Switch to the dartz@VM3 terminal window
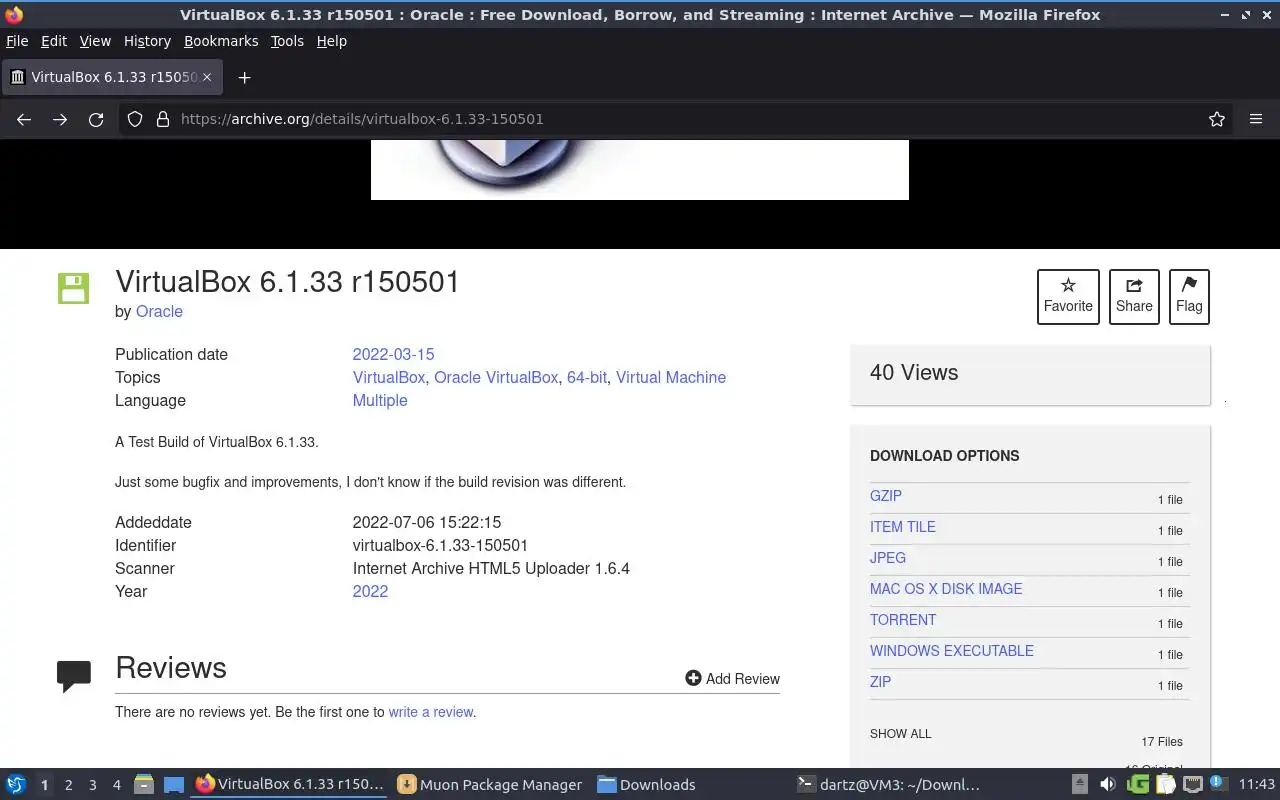This screenshot has width=1280, height=800. coord(888,785)
